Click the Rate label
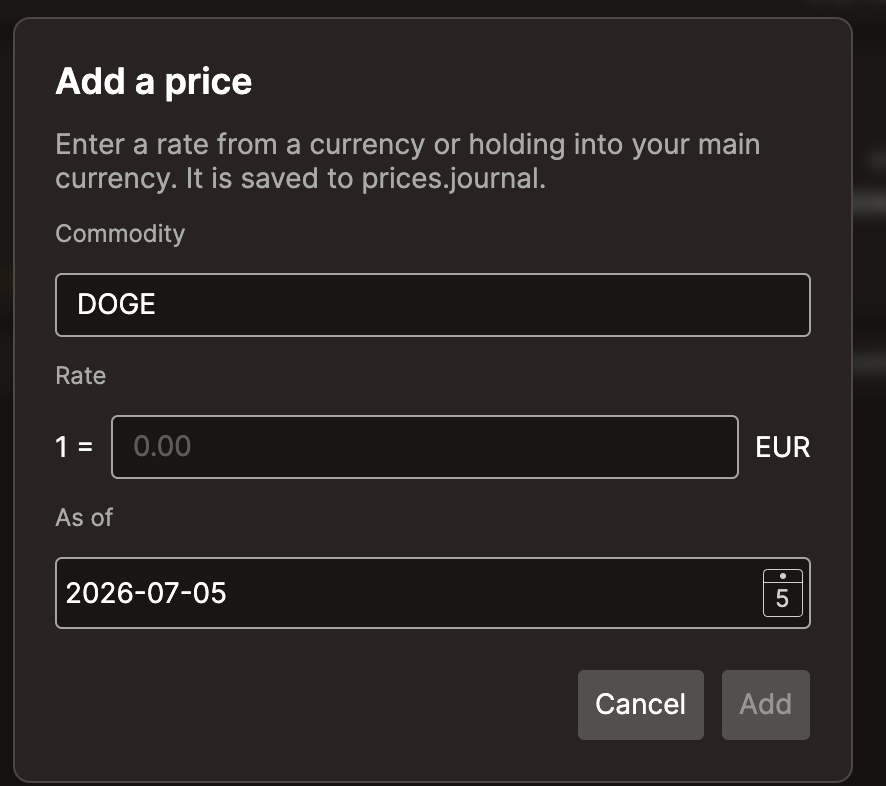 click(81, 376)
